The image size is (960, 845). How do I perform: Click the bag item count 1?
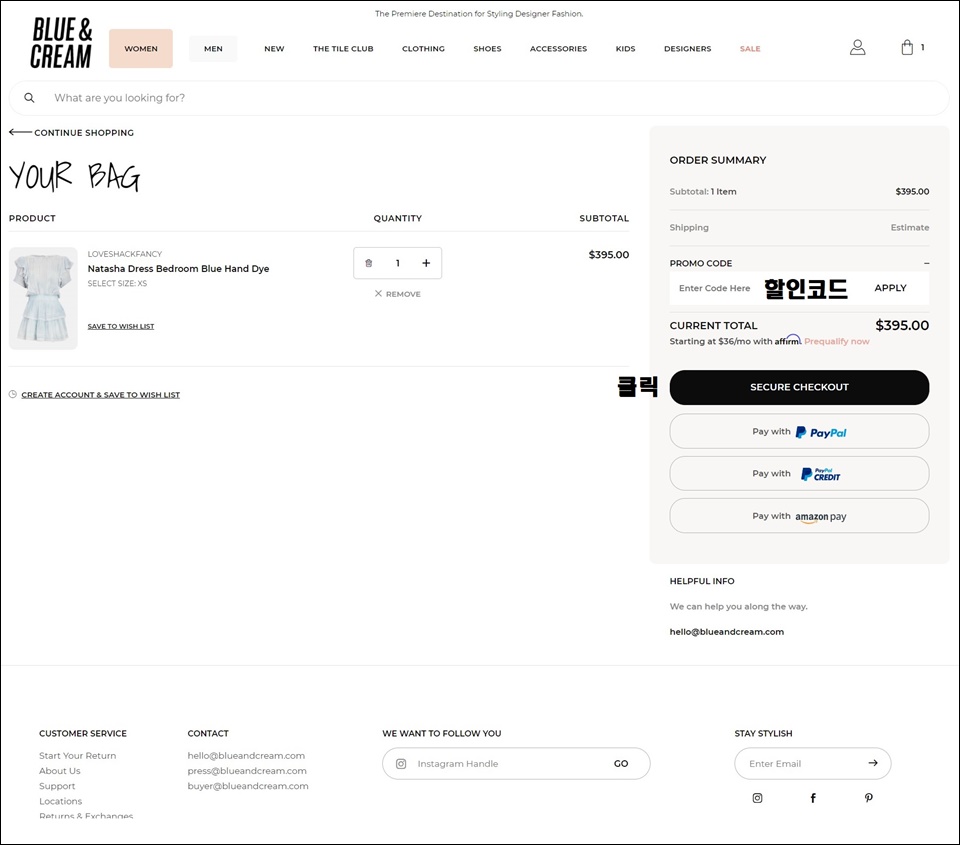tap(922, 47)
